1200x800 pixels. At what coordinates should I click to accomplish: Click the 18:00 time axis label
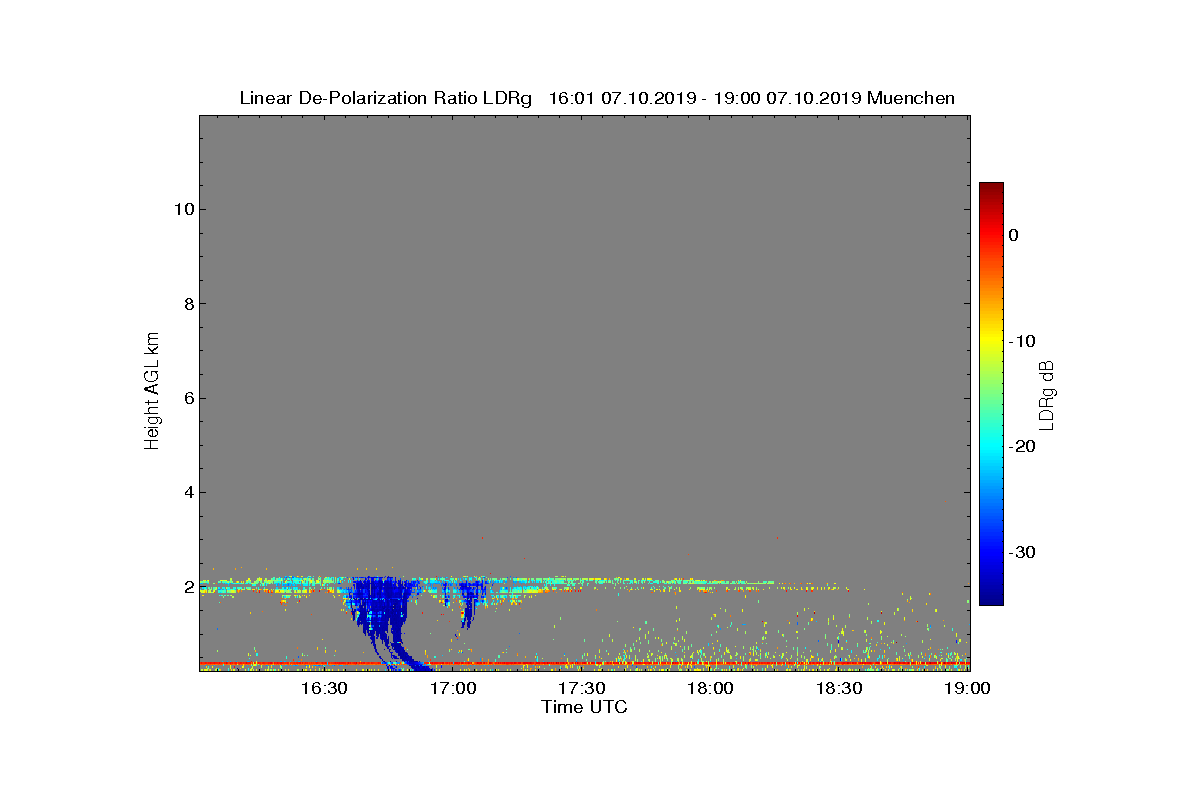[x=710, y=689]
